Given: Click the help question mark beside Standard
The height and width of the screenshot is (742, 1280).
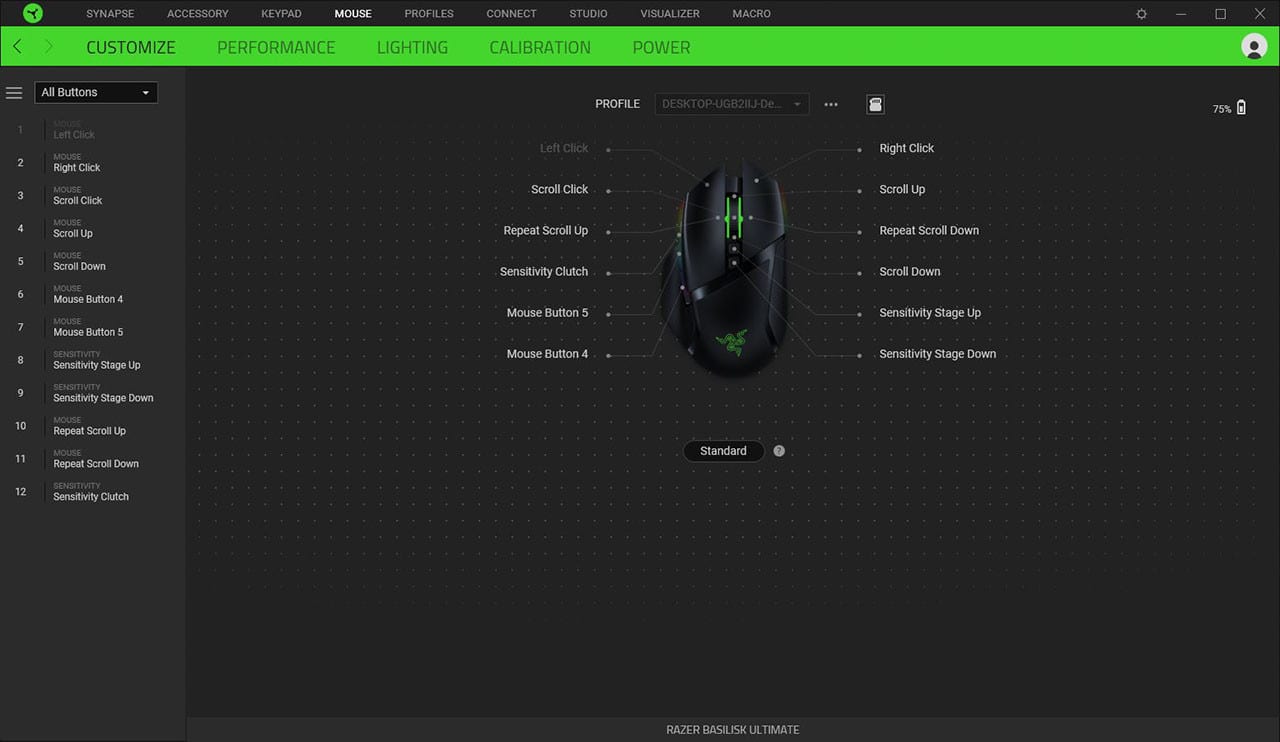Looking at the screenshot, I should coord(779,450).
